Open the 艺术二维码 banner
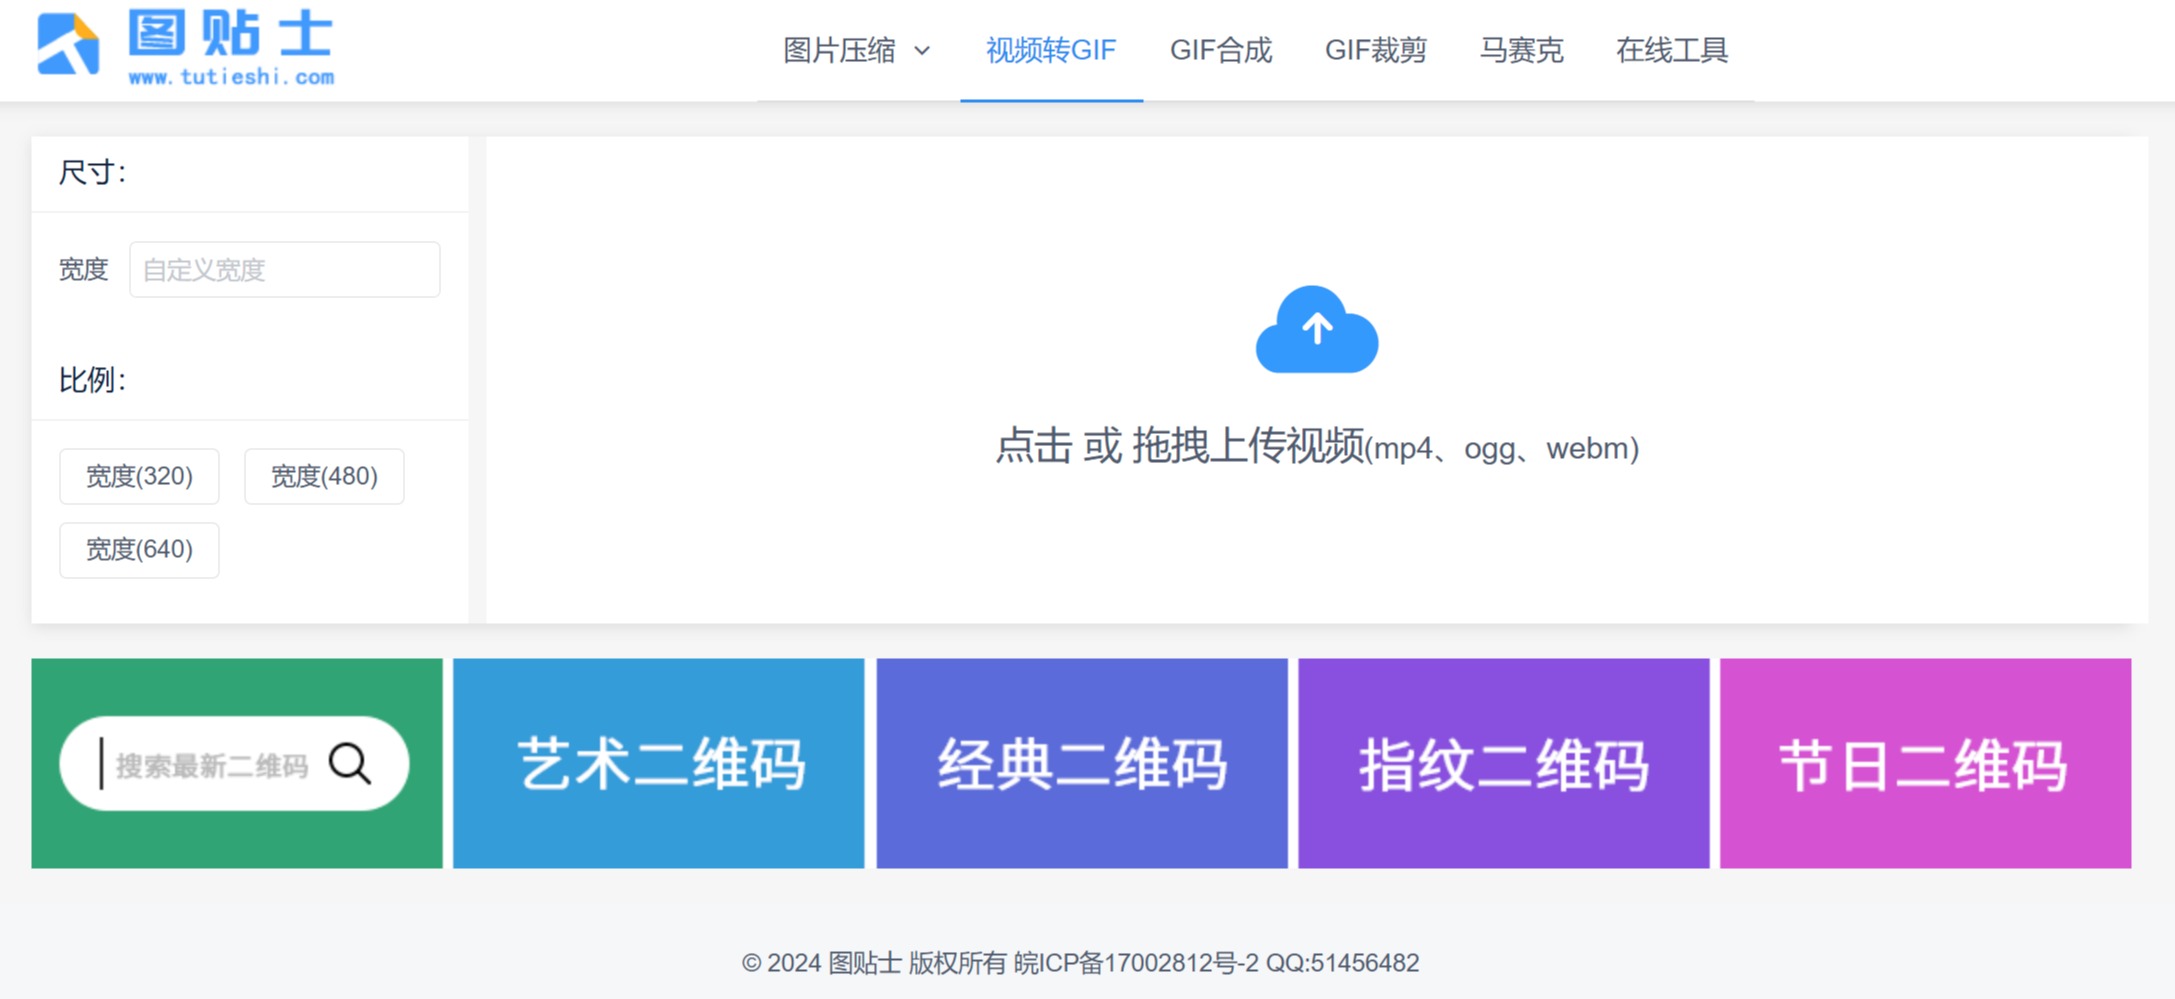This screenshot has height=999, width=2175. [659, 763]
